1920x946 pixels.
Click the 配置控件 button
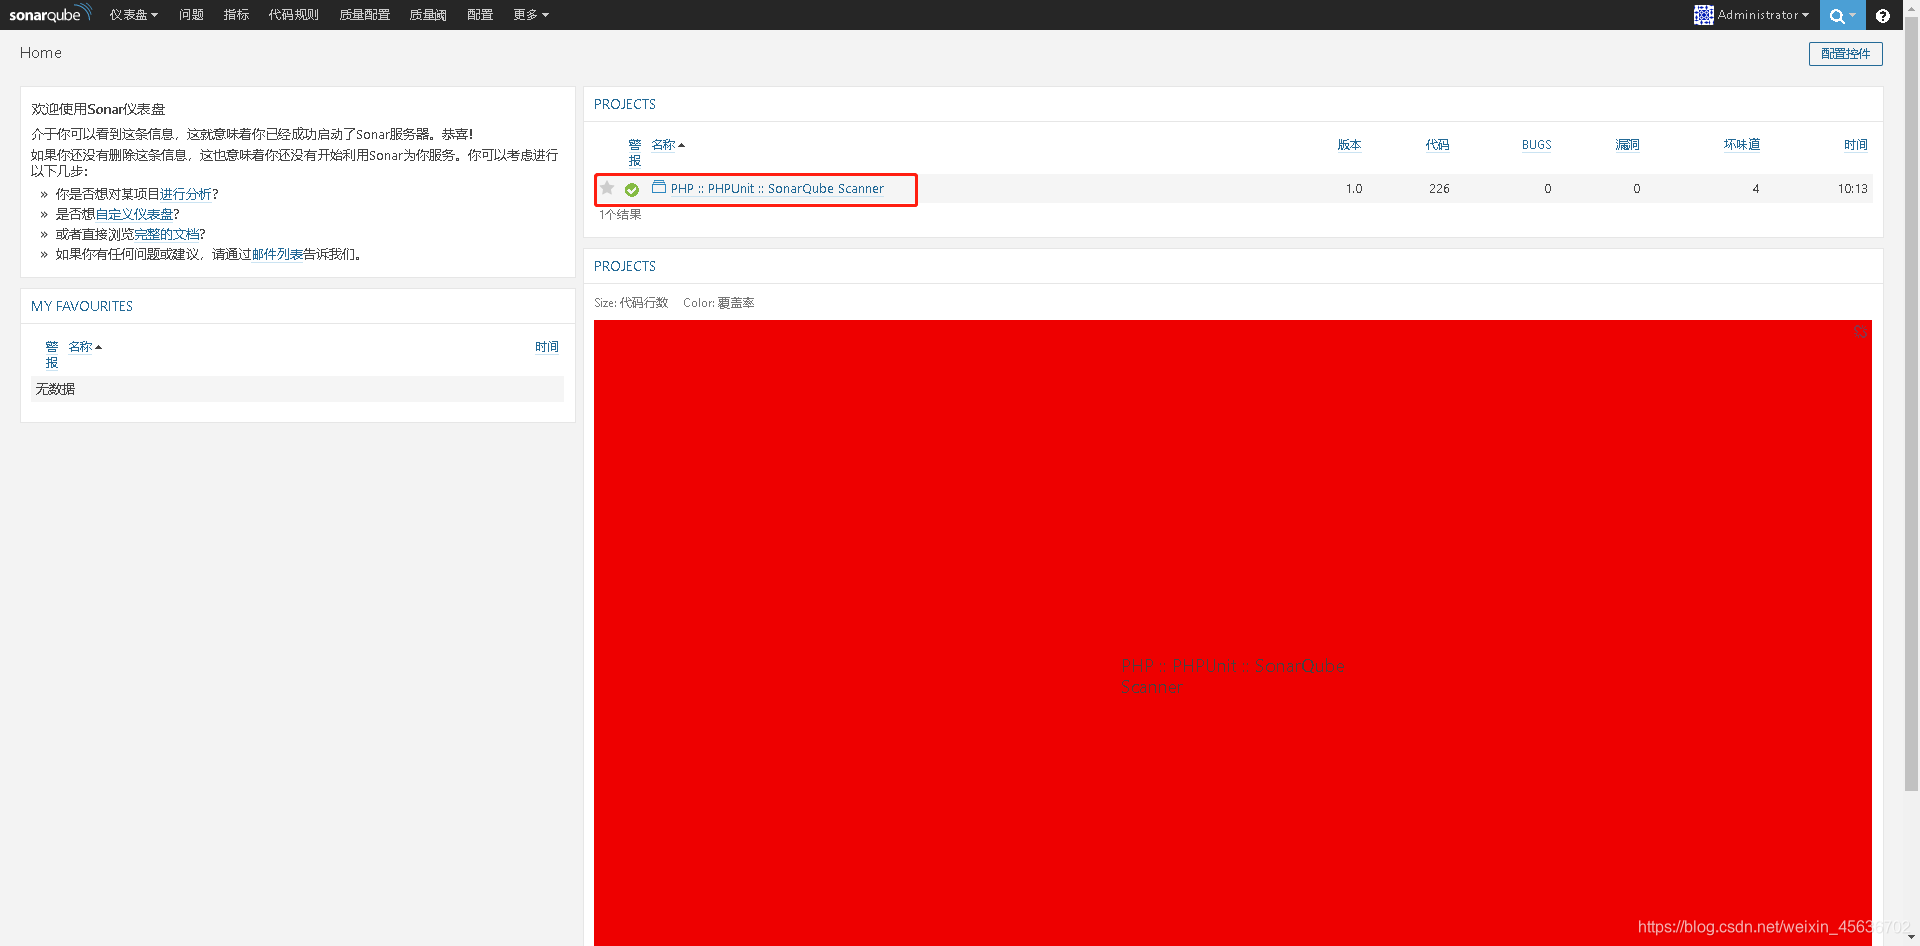(x=1845, y=53)
